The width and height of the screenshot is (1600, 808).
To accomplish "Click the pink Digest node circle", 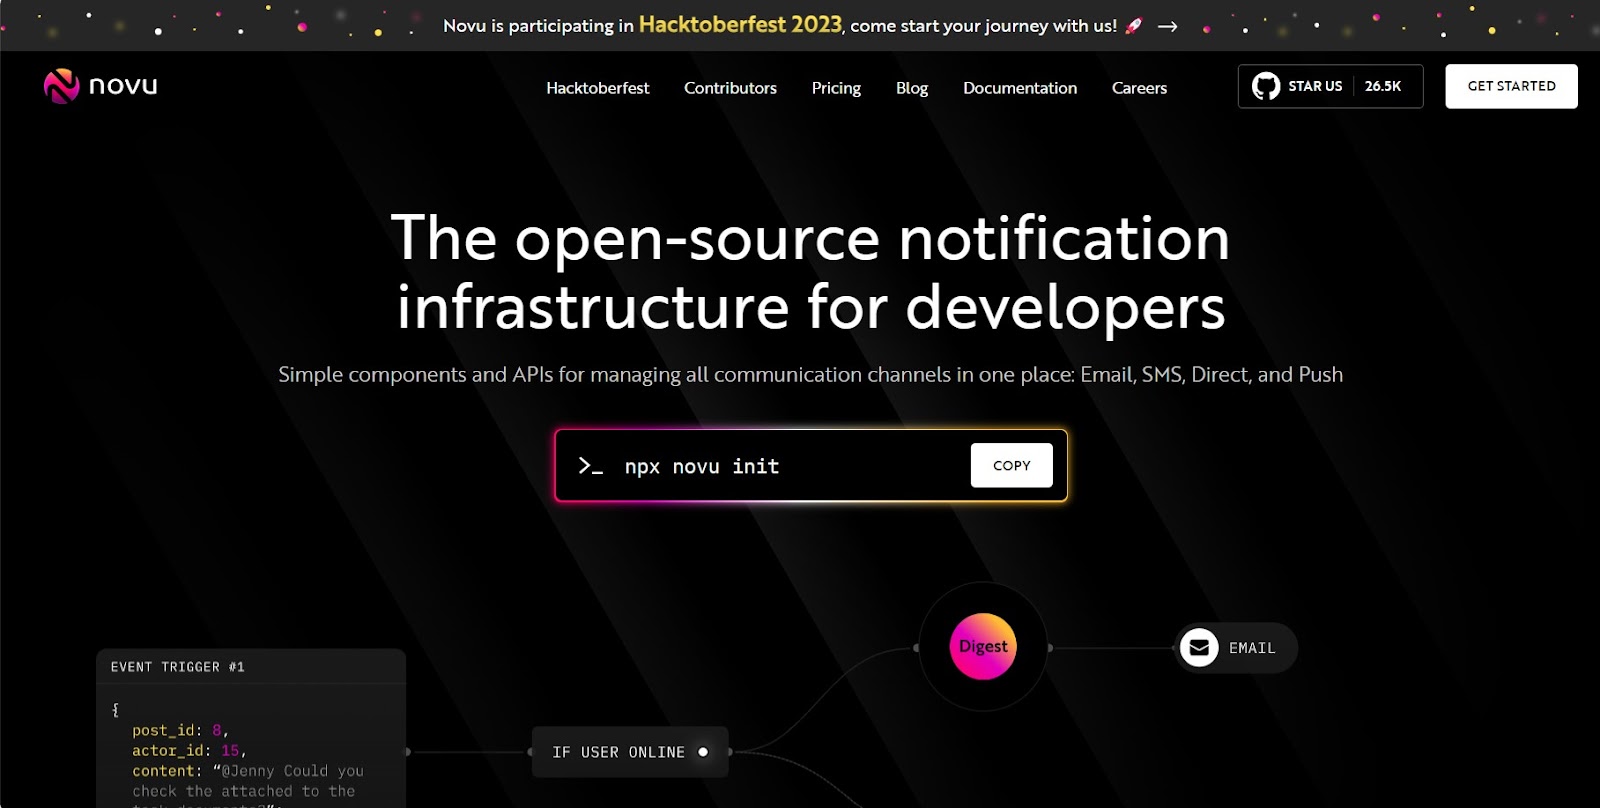I will click(x=983, y=647).
